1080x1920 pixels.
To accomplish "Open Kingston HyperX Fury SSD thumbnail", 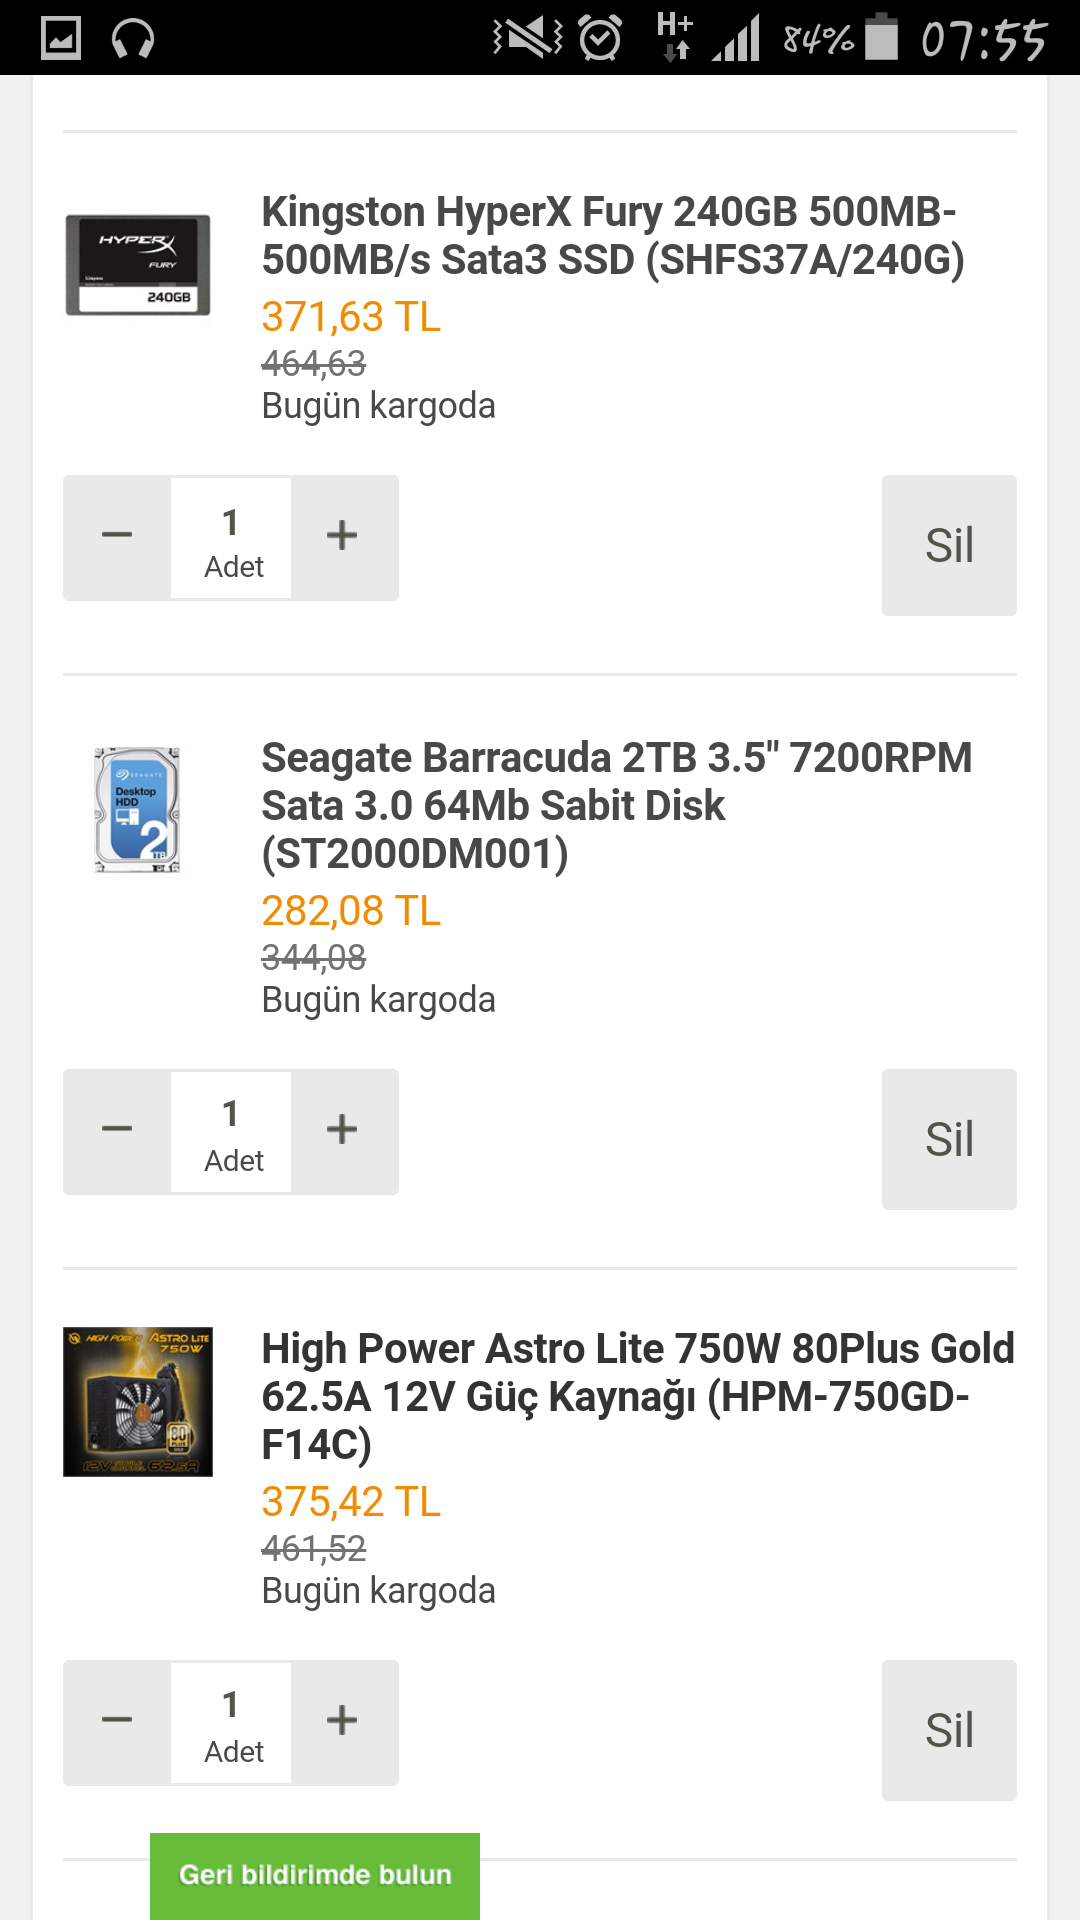I will 138,265.
